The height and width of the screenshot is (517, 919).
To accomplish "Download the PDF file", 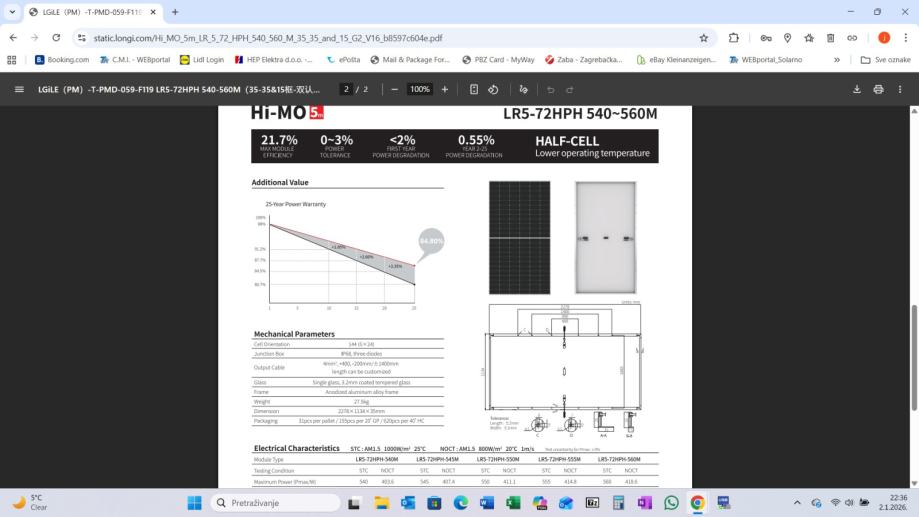I will pos(857,89).
